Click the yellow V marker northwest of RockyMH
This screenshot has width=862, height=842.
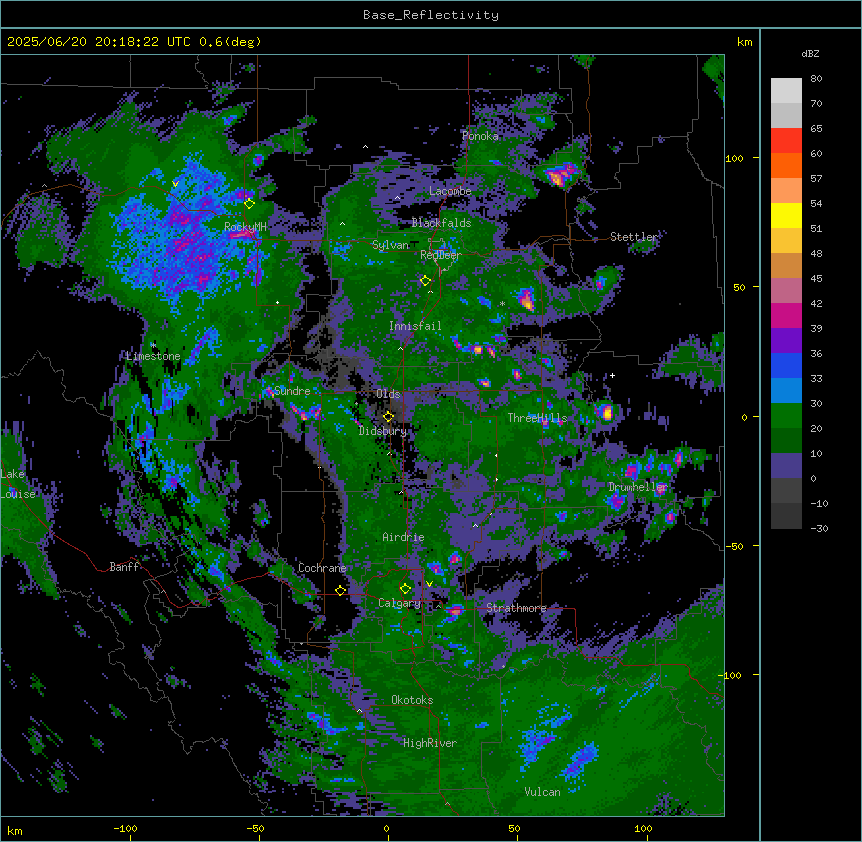pyautogui.click(x=175, y=184)
